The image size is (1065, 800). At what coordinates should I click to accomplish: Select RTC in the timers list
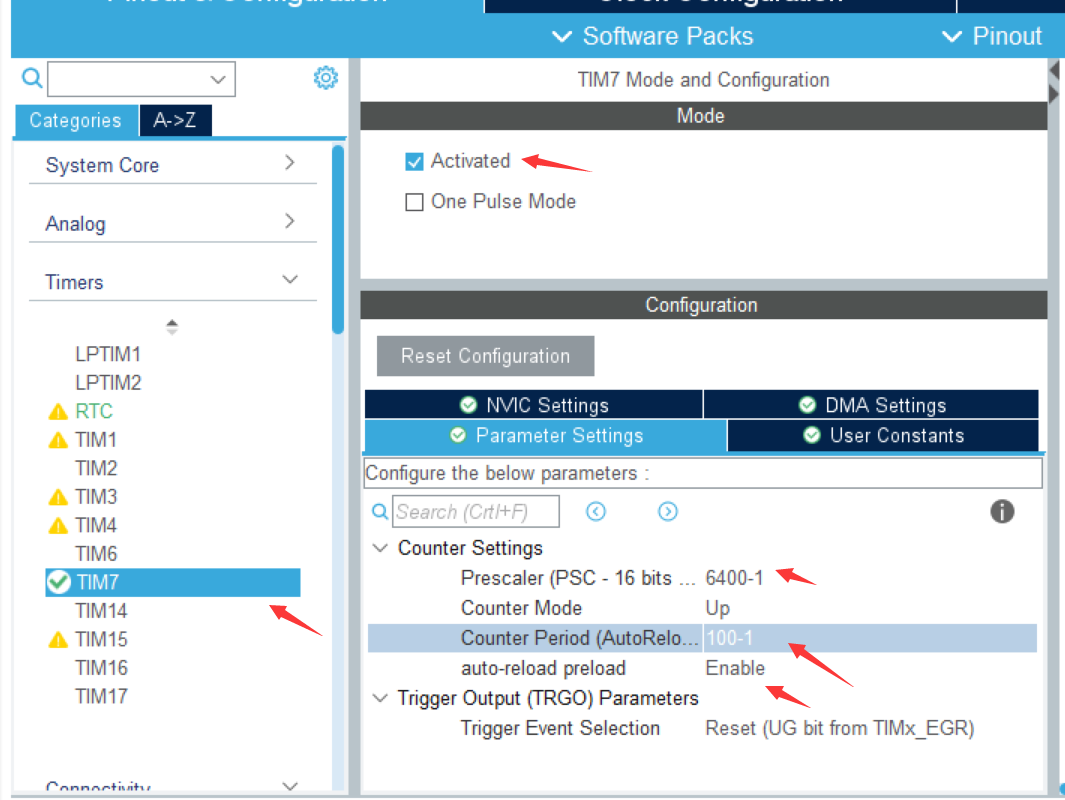[94, 412]
